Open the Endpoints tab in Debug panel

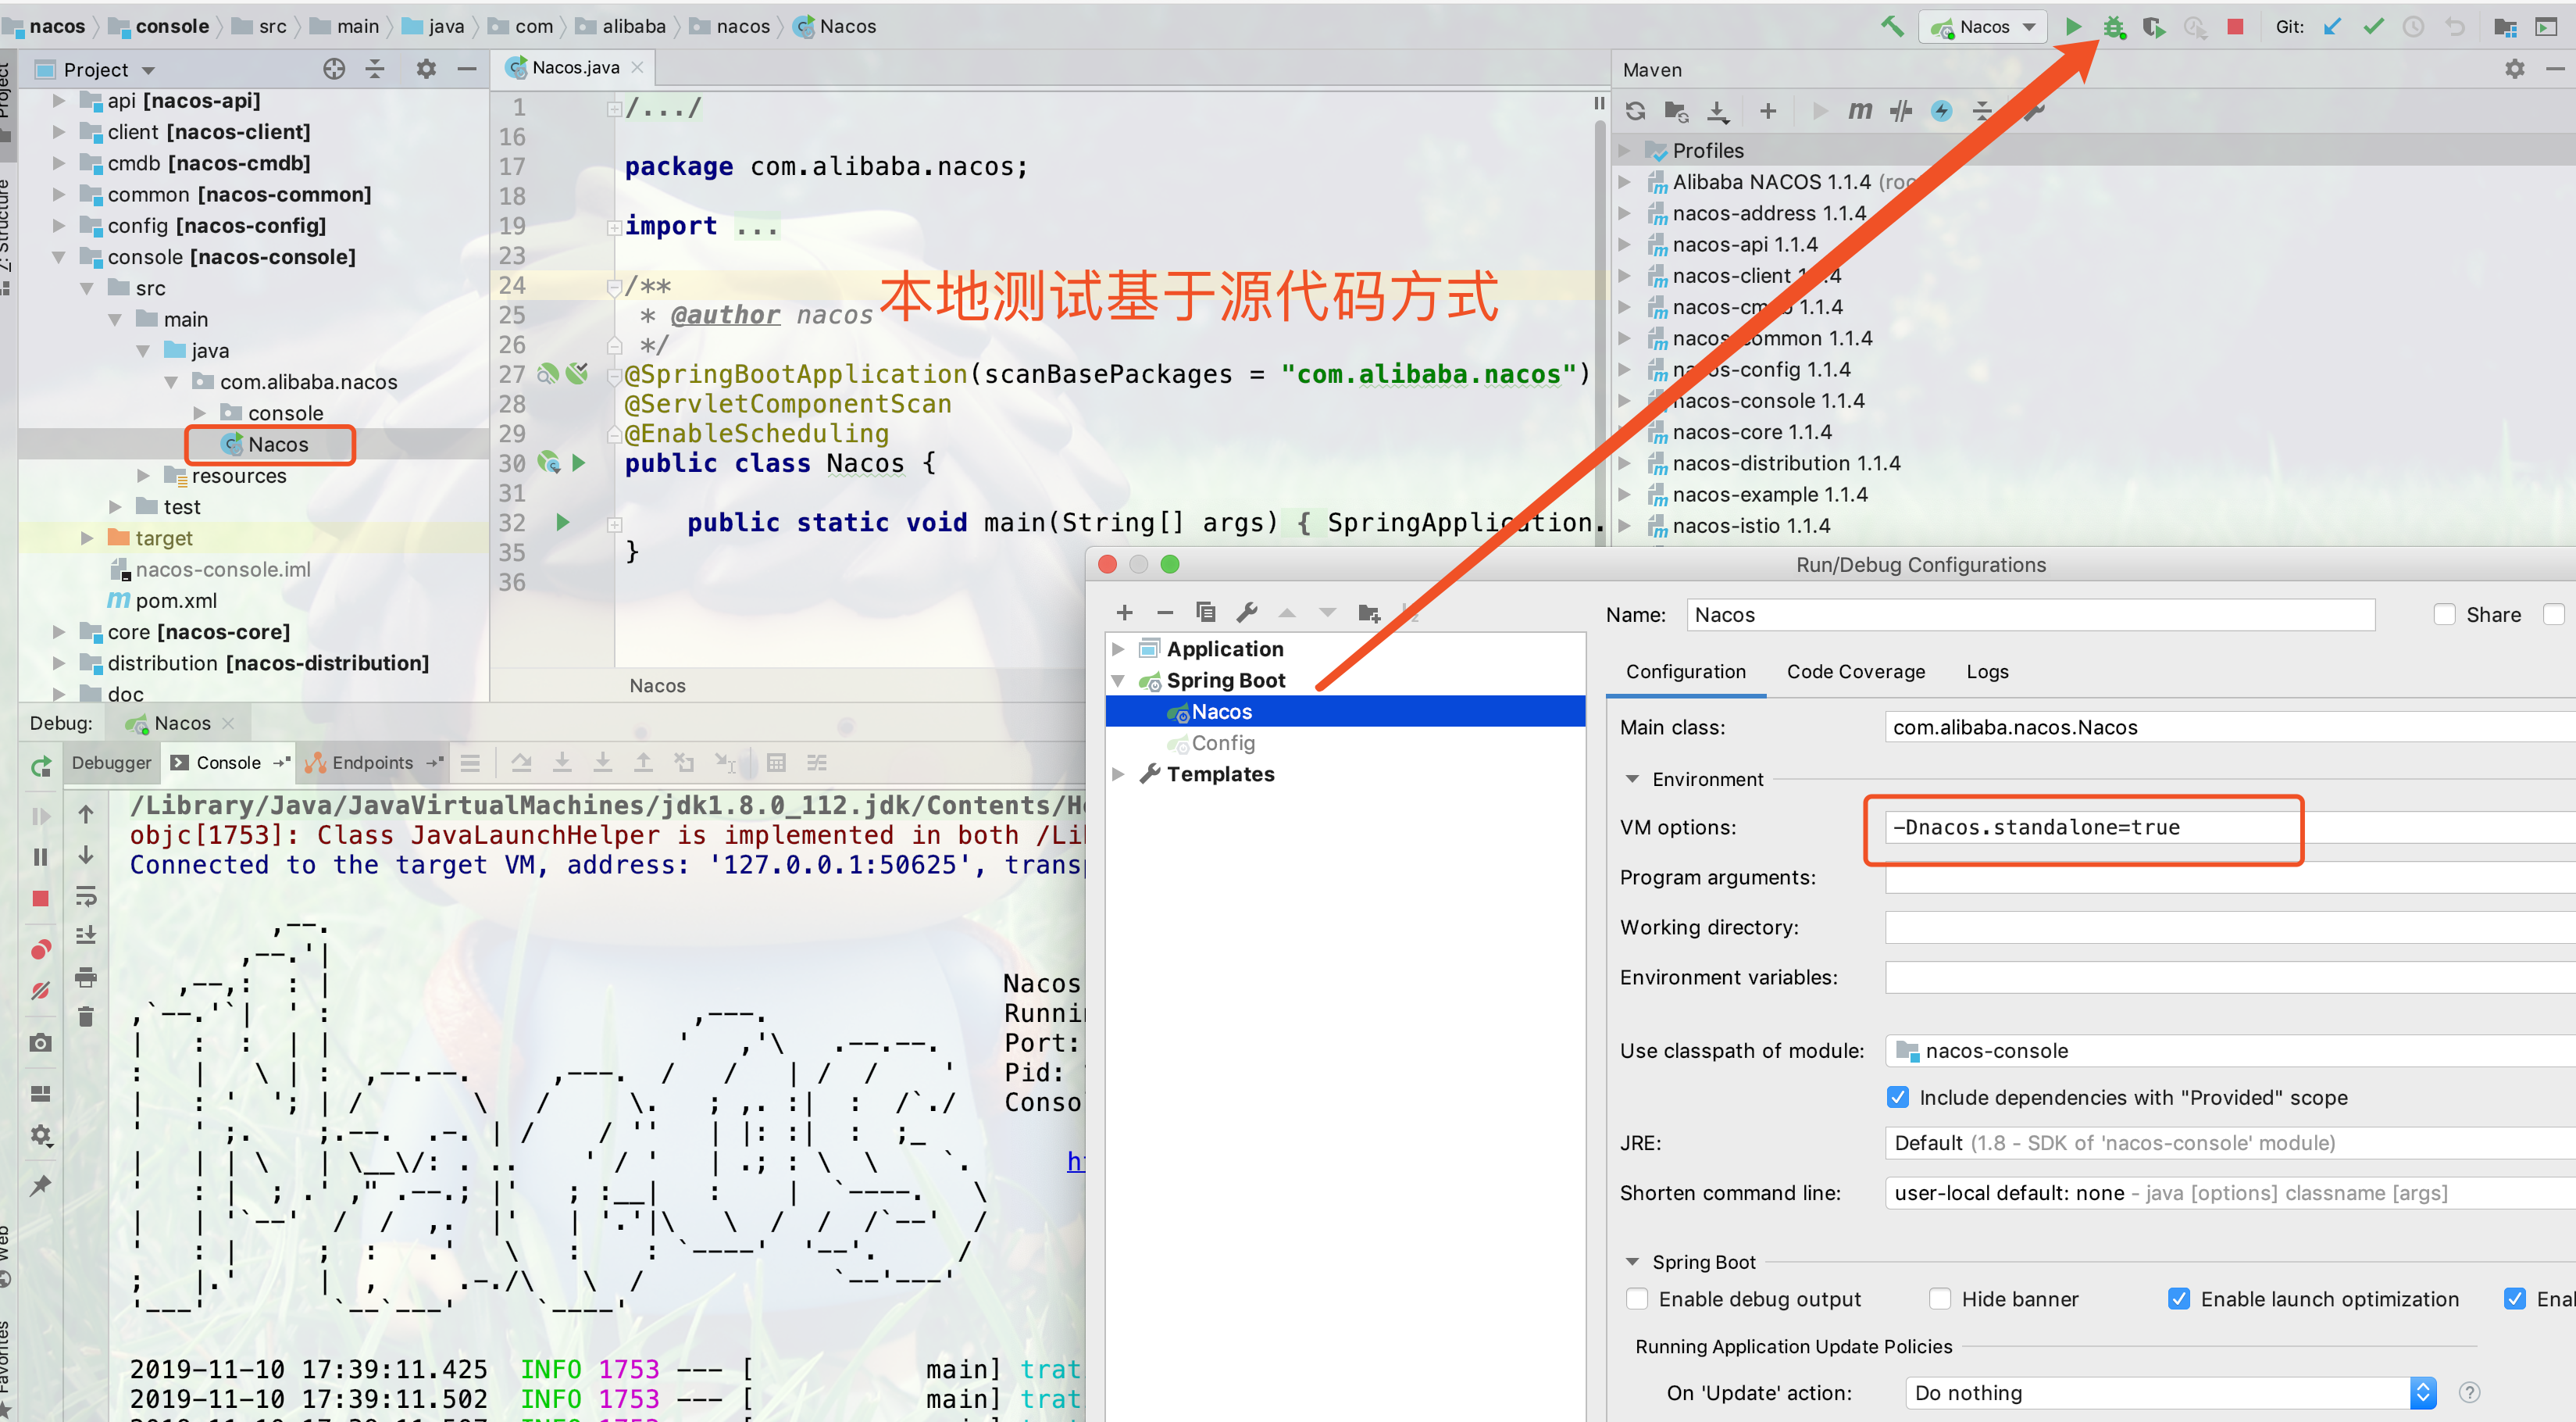pos(371,763)
